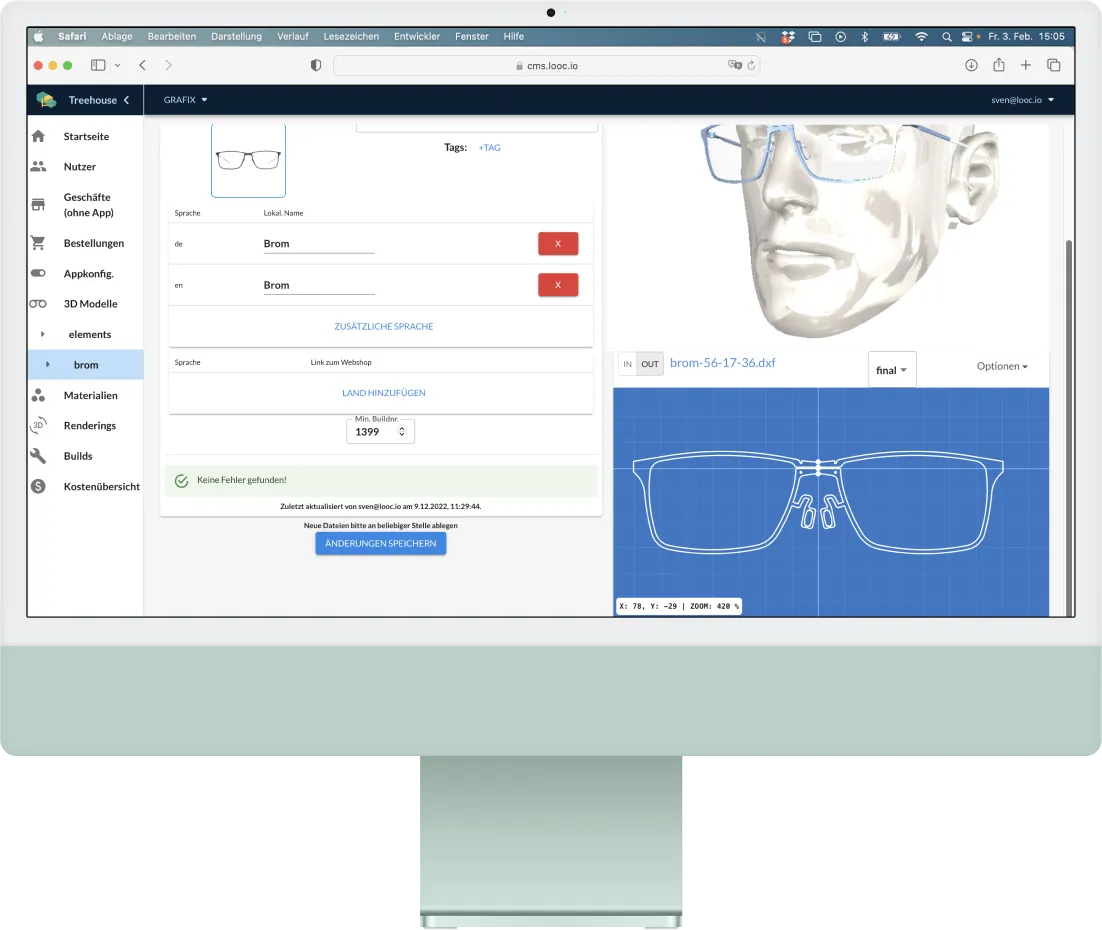Viewport: 1102px width, 930px height.
Task: Add a tag with +TAG
Action: click(490, 148)
